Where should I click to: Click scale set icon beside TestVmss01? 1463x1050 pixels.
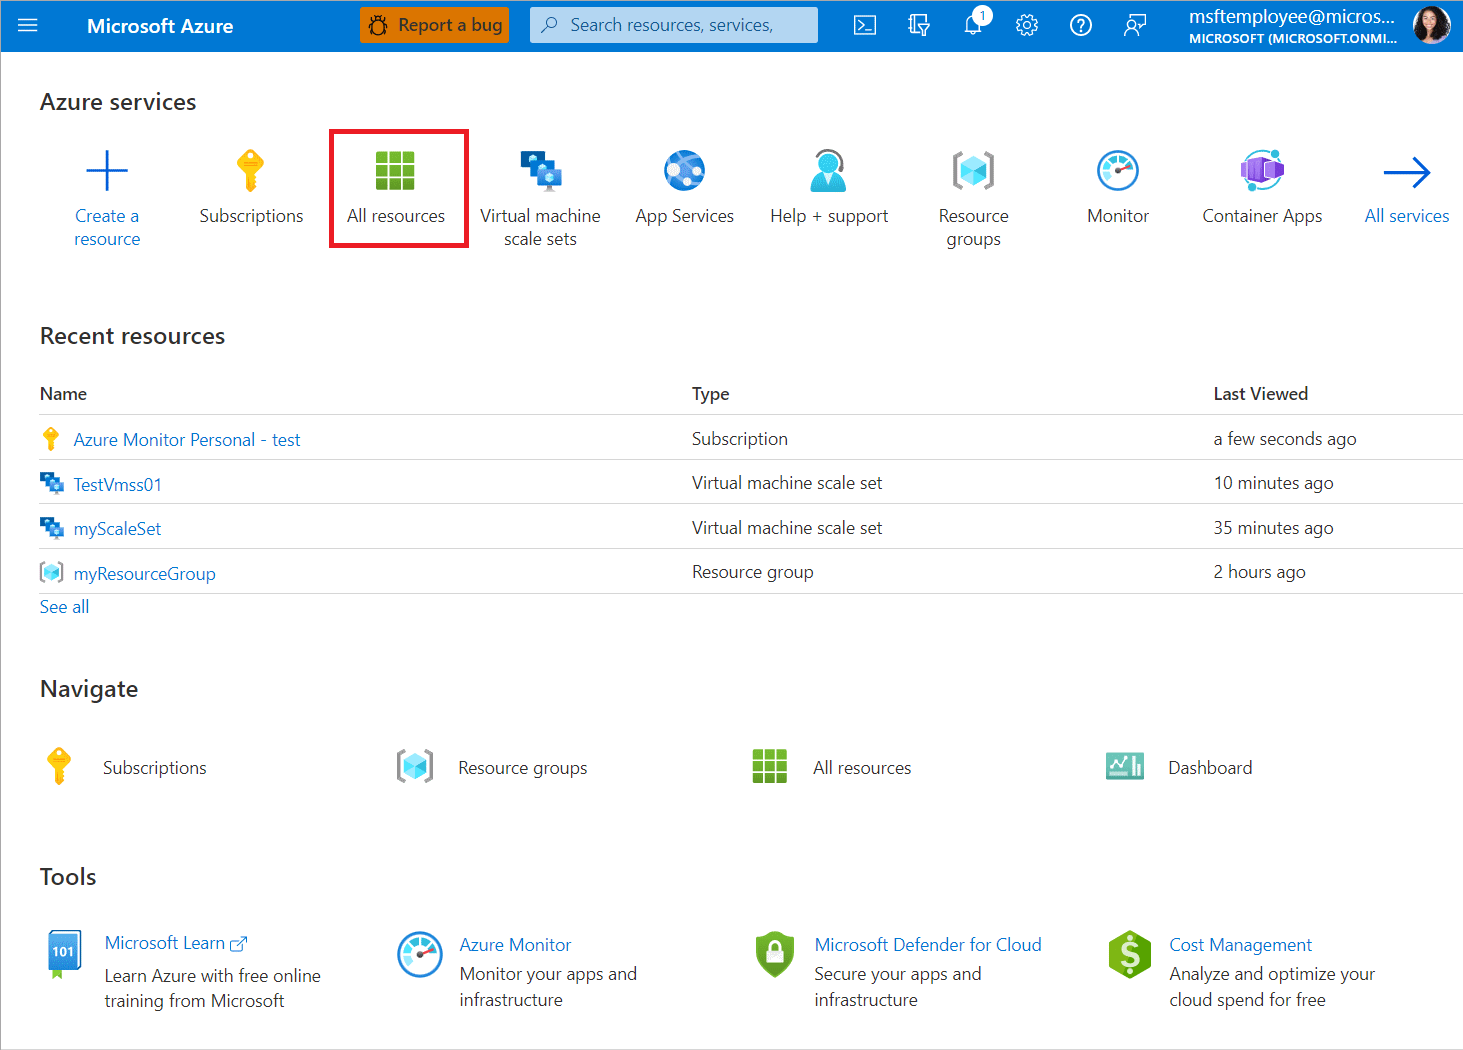52,484
